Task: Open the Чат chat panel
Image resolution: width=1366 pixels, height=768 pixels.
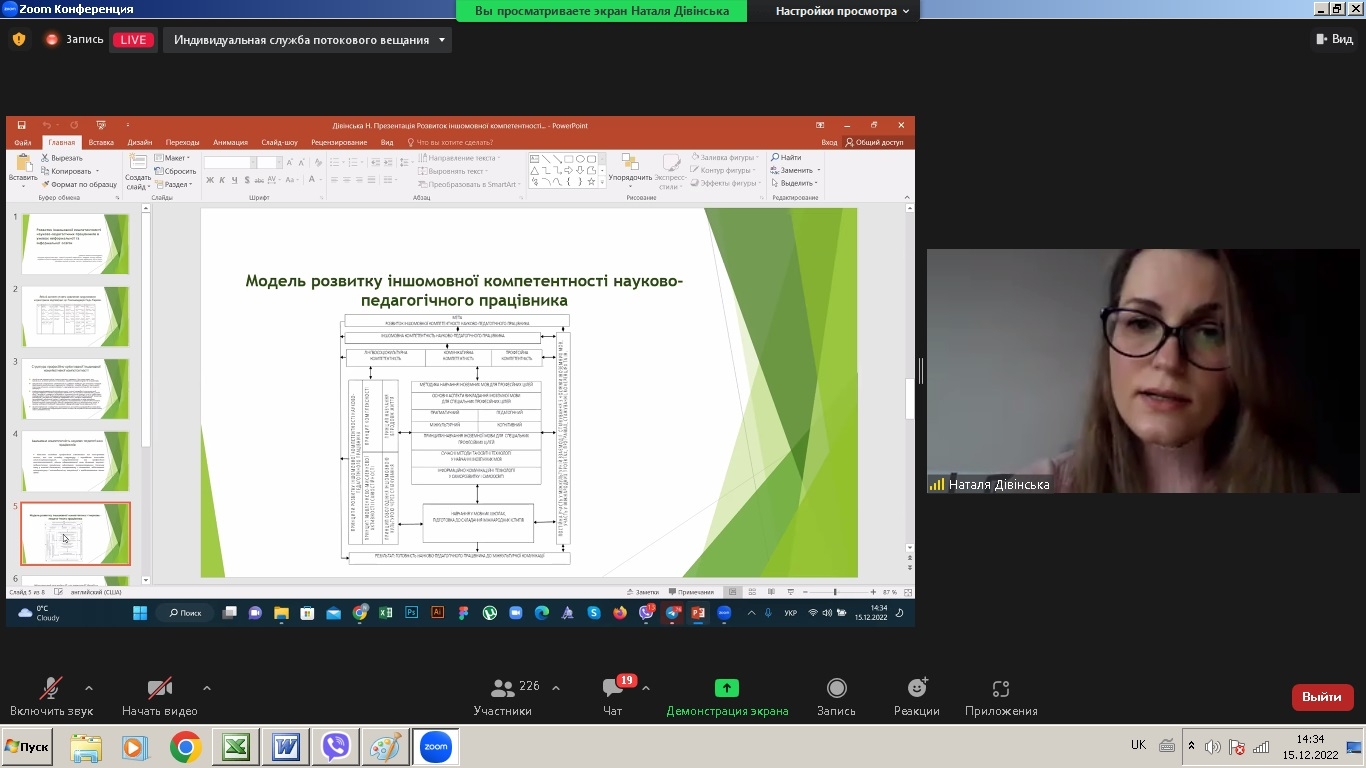Action: pos(613,696)
